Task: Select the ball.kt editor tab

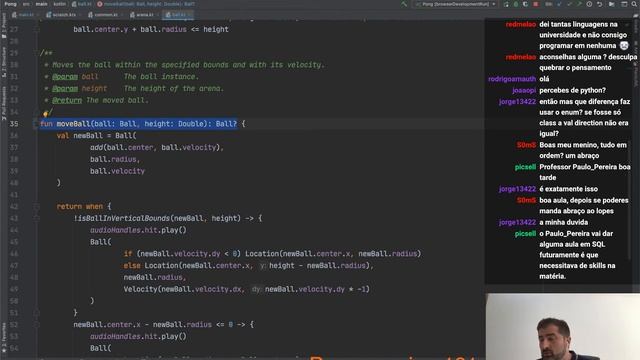Action: click(177, 15)
